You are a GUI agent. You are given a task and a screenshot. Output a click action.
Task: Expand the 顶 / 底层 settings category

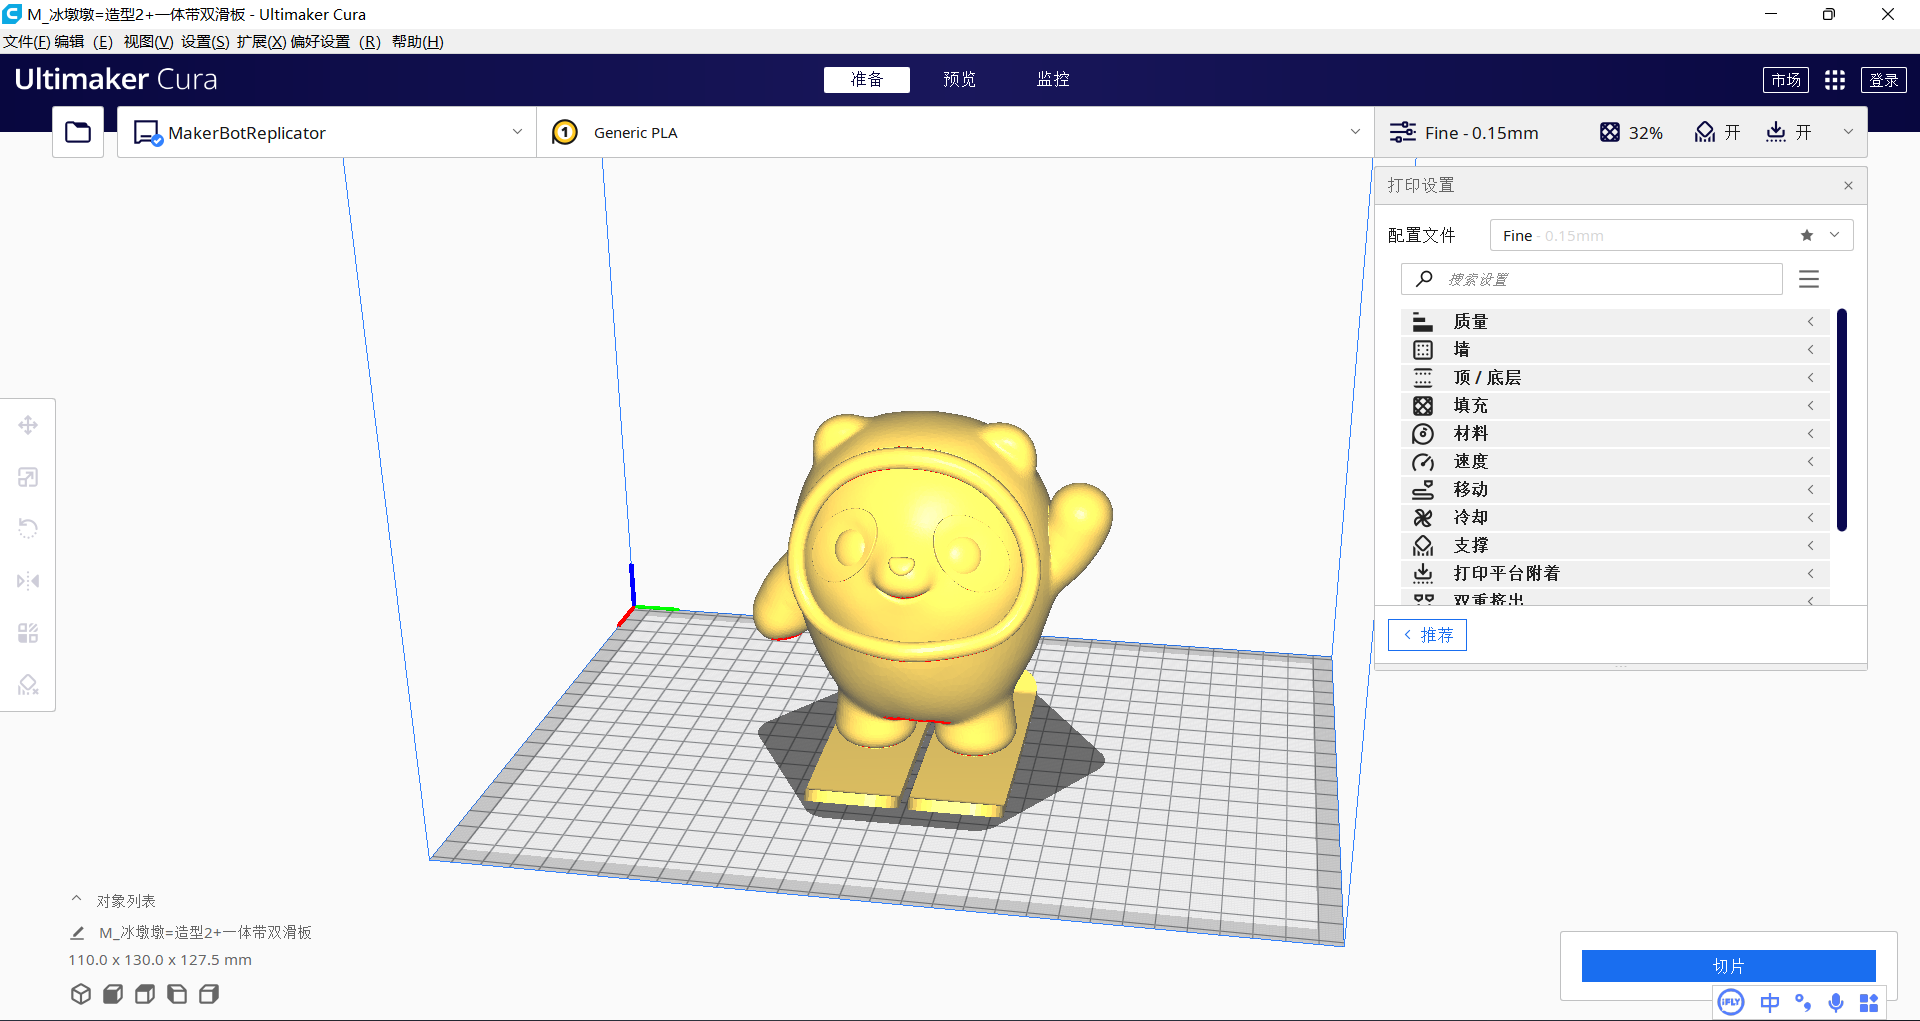(1616, 377)
